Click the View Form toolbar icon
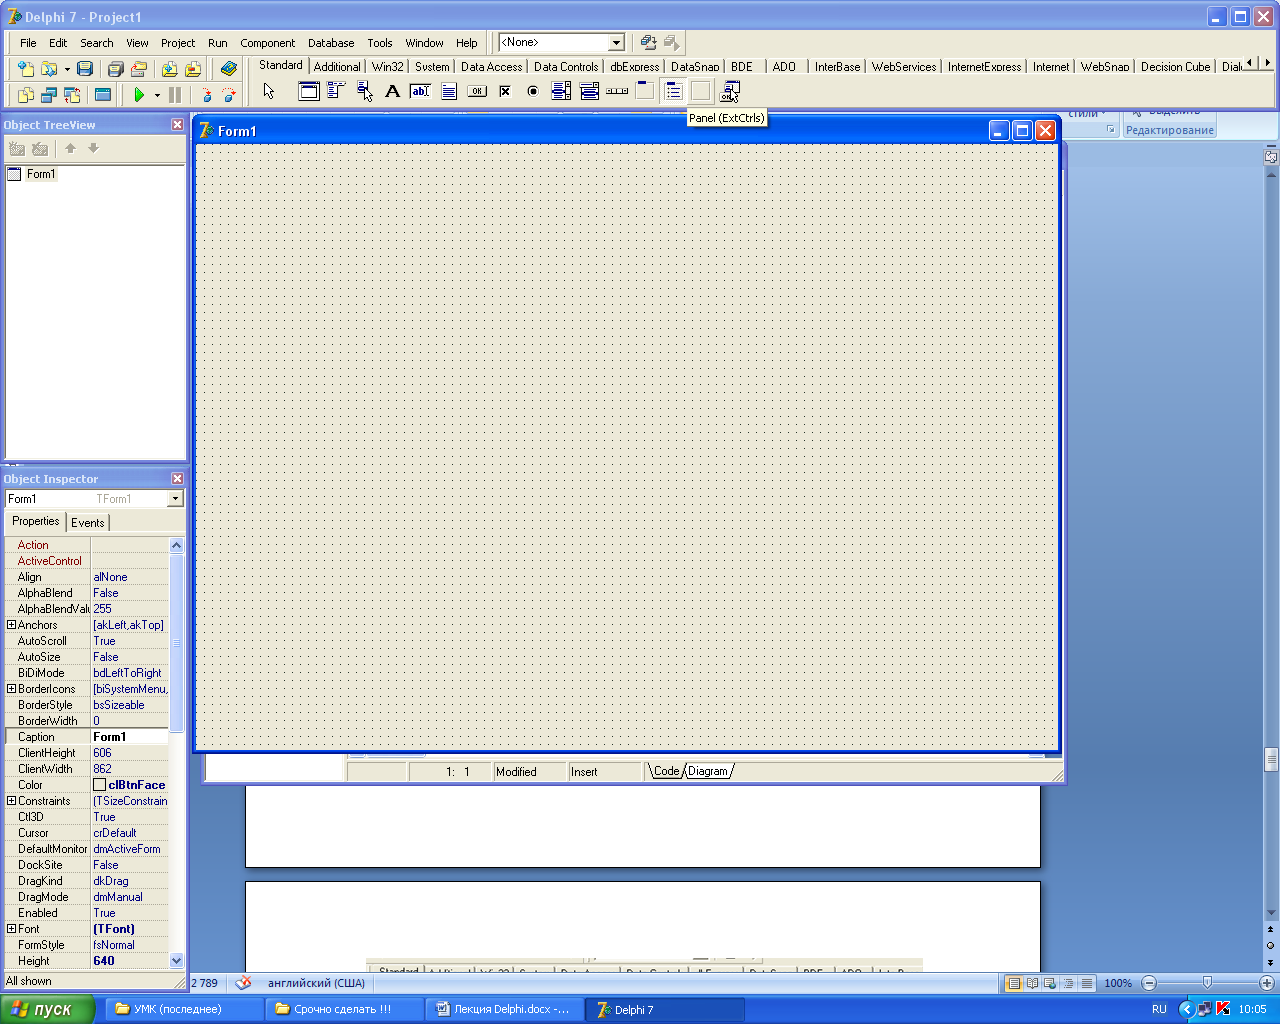This screenshot has height=1024, width=1280. click(48, 95)
